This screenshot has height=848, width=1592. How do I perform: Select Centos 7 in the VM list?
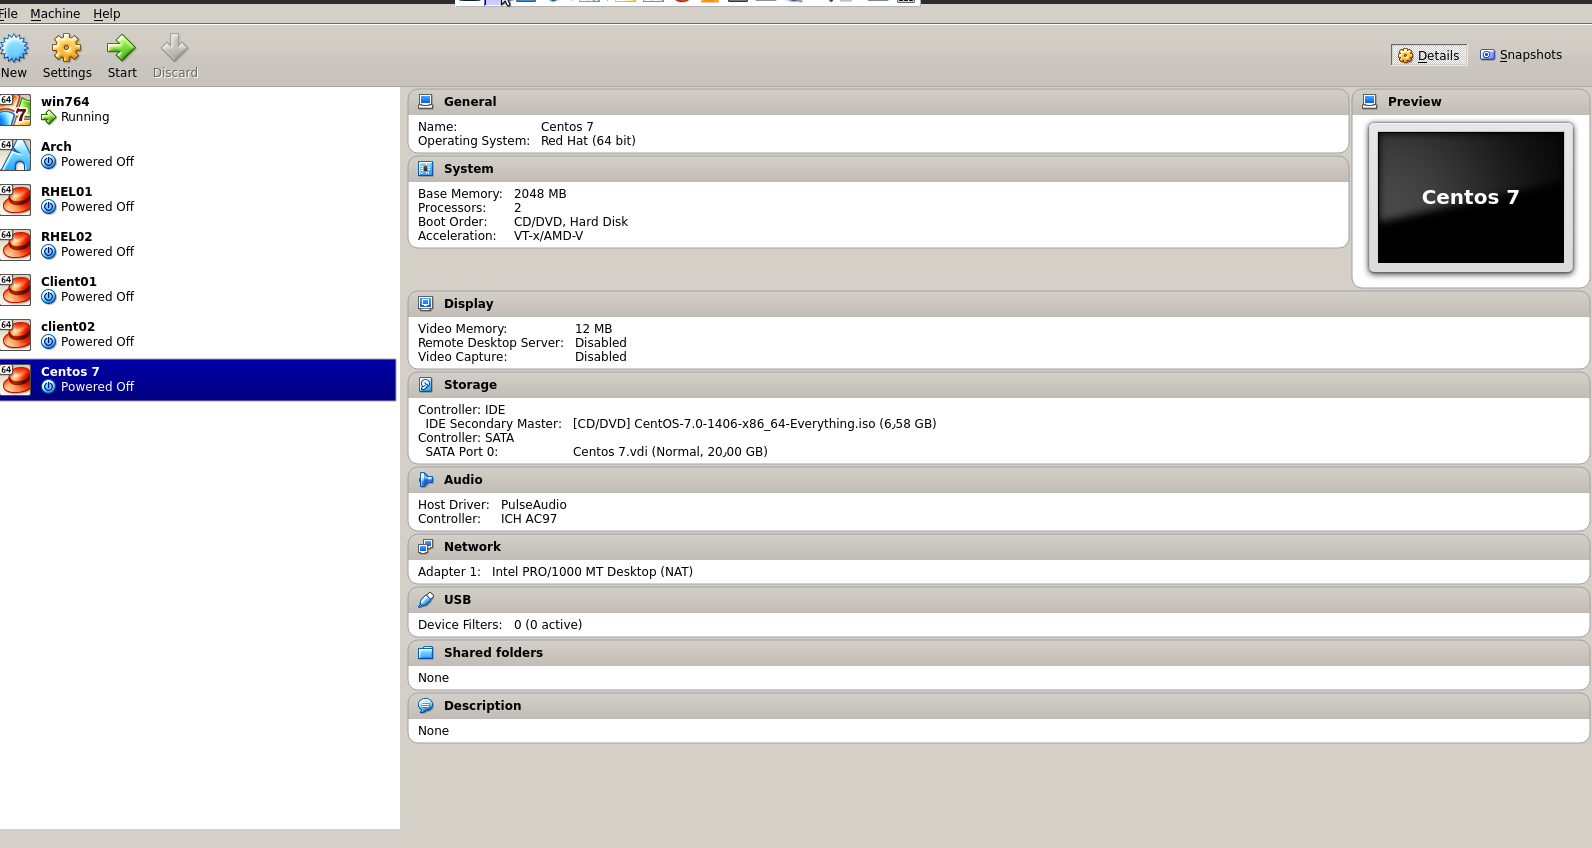pyautogui.click(x=198, y=380)
